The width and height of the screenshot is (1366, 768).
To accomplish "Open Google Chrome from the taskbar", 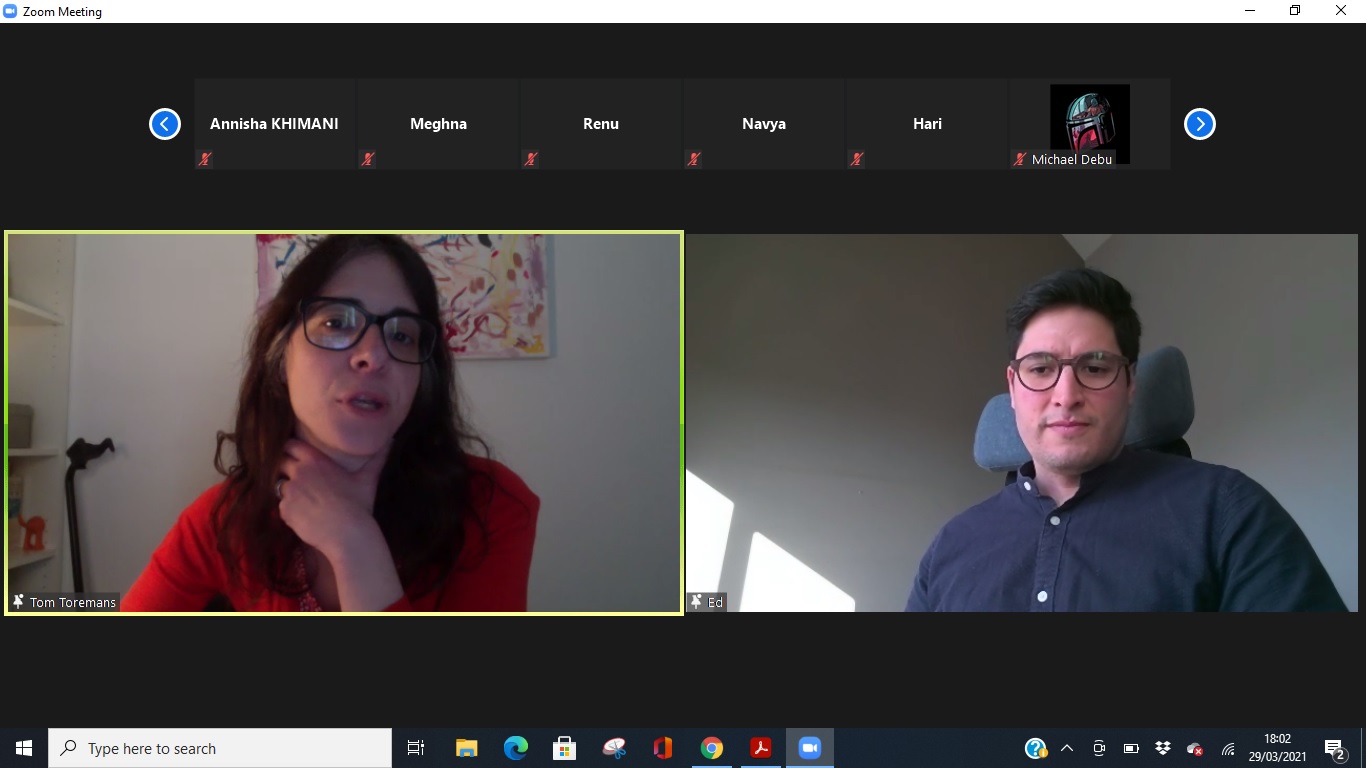I will 711,748.
